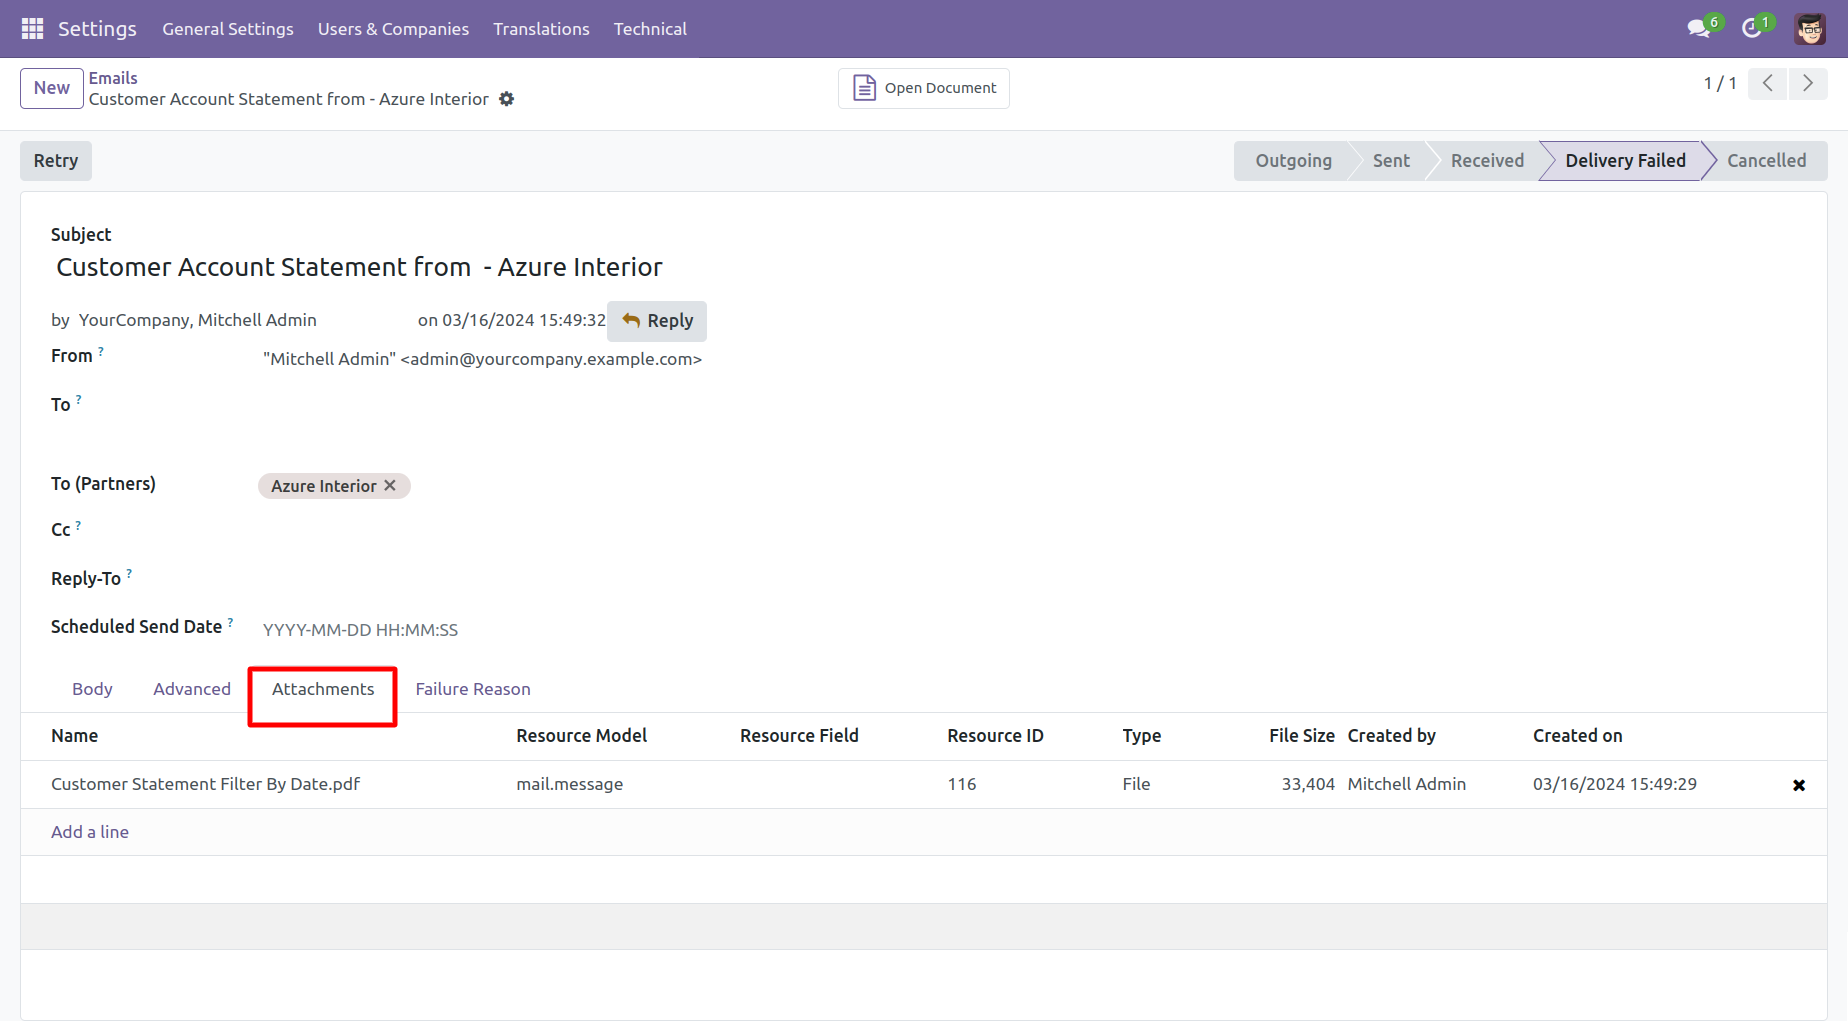The height and width of the screenshot is (1022, 1848).
Task: Set status to Outgoing
Action: [1293, 161]
